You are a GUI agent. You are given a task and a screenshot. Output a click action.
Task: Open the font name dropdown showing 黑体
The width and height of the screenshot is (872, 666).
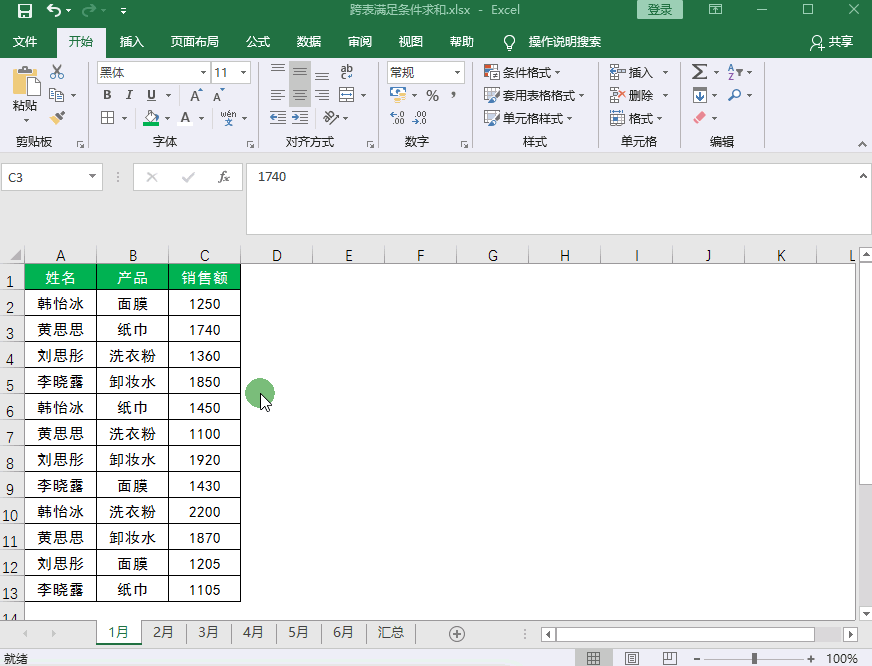pos(204,73)
